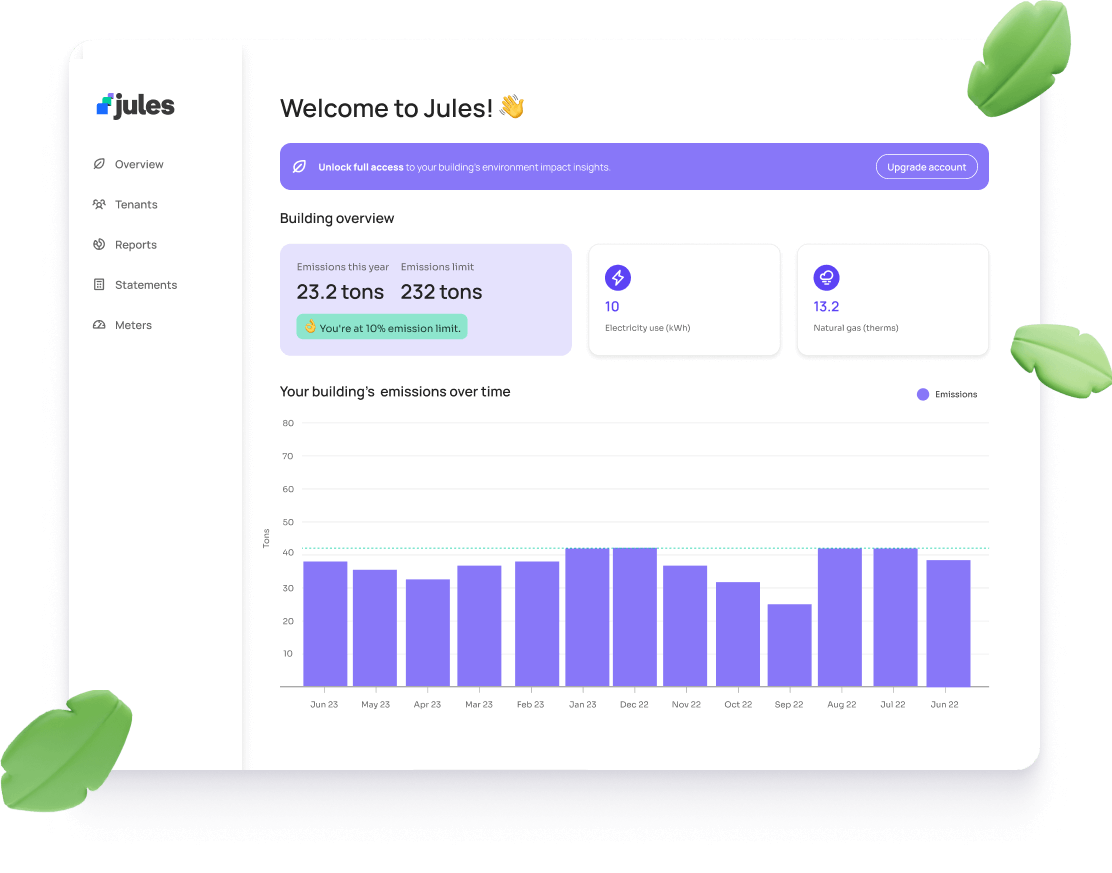This screenshot has height=873, width=1112.
Task: Select the Overview icon in the sidebar
Action: click(100, 164)
